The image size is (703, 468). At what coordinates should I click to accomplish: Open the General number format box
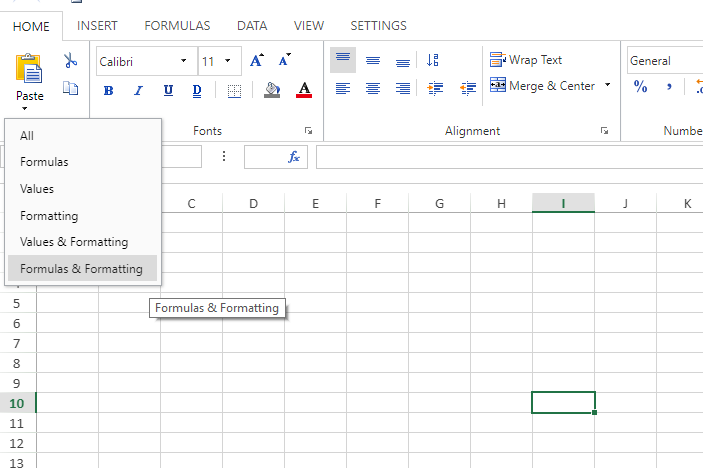click(x=665, y=61)
